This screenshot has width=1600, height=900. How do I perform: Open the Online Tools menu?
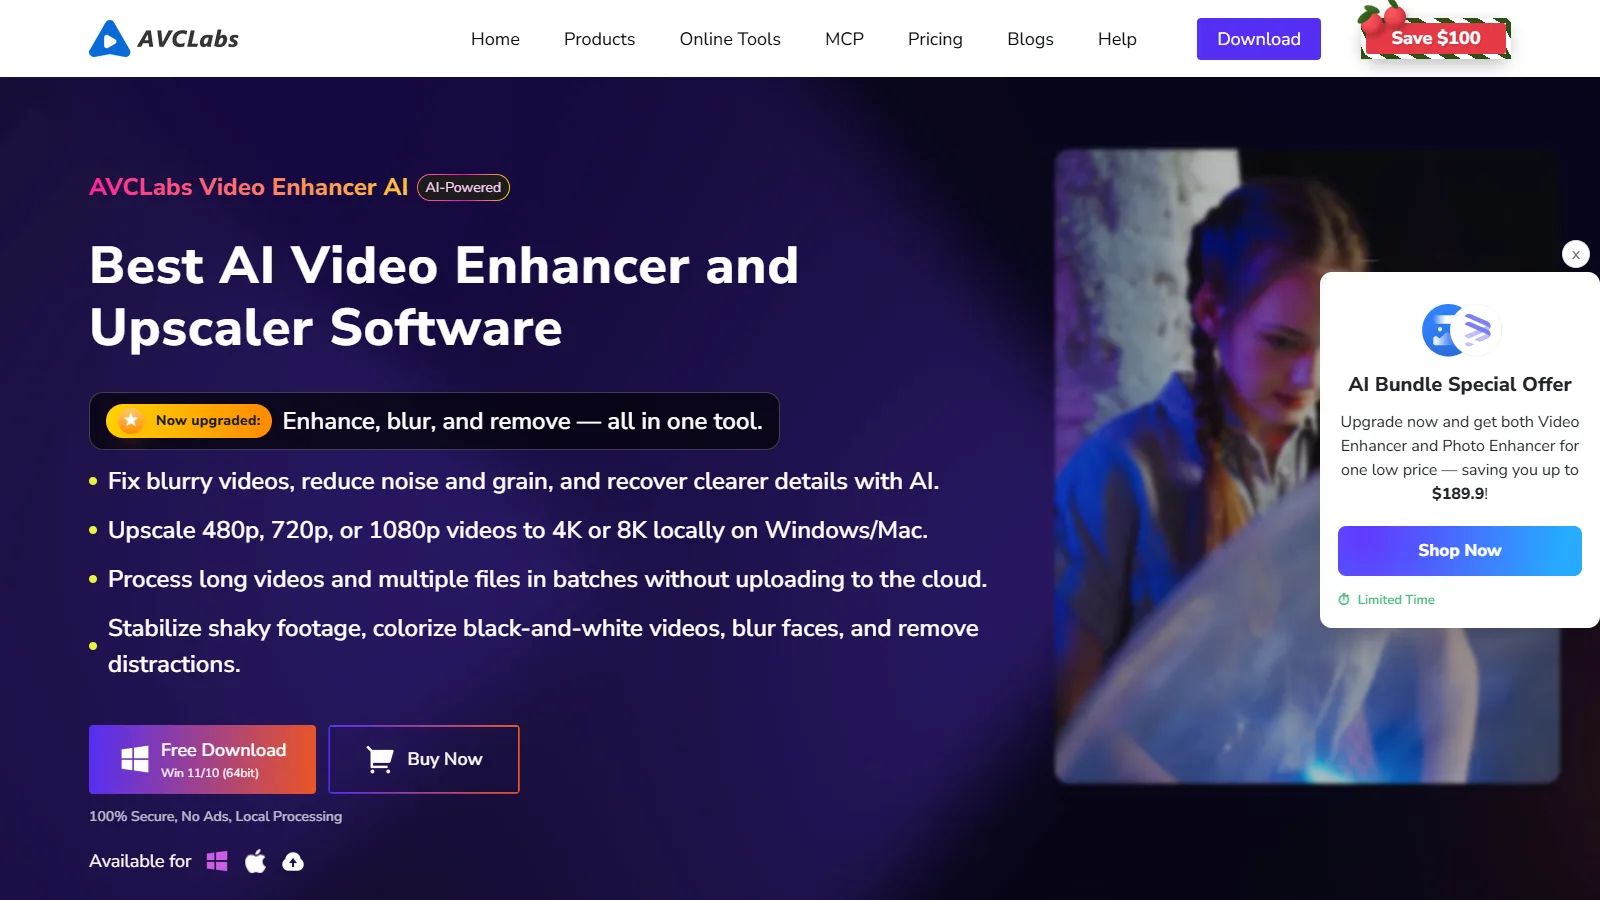(x=730, y=39)
